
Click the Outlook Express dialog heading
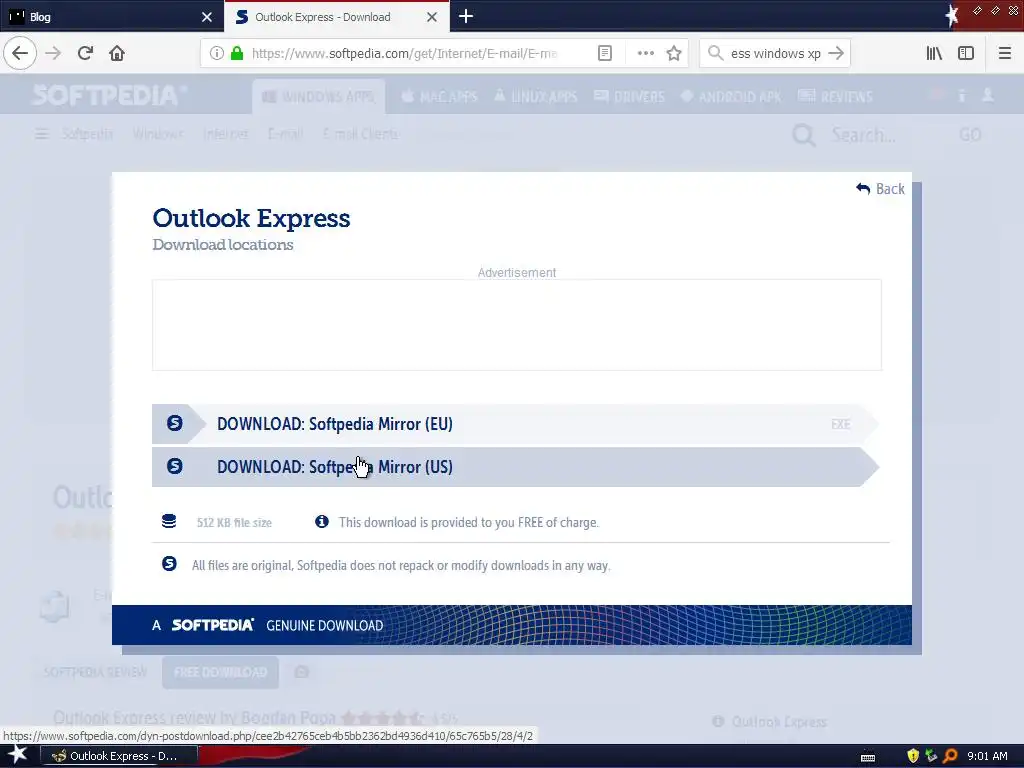[x=251, y=218]
